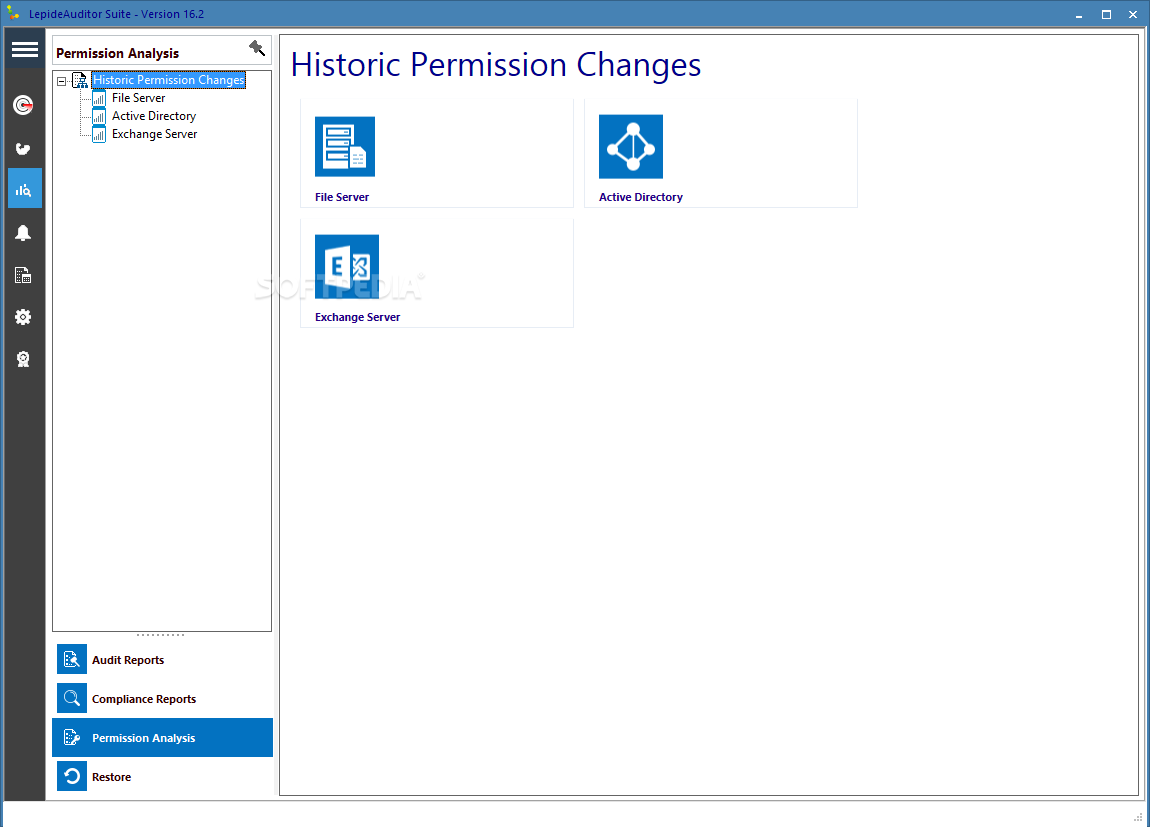Collapse the Historic Permission Changes tree node
This screenshot has width=1150, height=827.
tap(62, 81)
